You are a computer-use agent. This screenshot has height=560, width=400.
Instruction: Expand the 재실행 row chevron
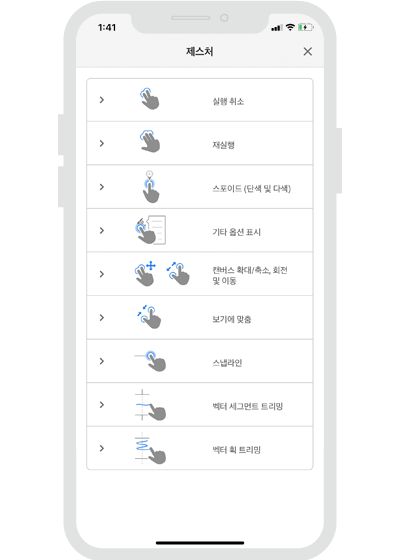(102, 144)
